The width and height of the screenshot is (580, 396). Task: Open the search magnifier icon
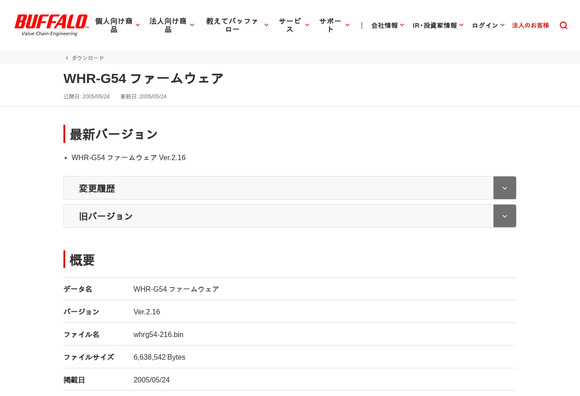(563, 25)
